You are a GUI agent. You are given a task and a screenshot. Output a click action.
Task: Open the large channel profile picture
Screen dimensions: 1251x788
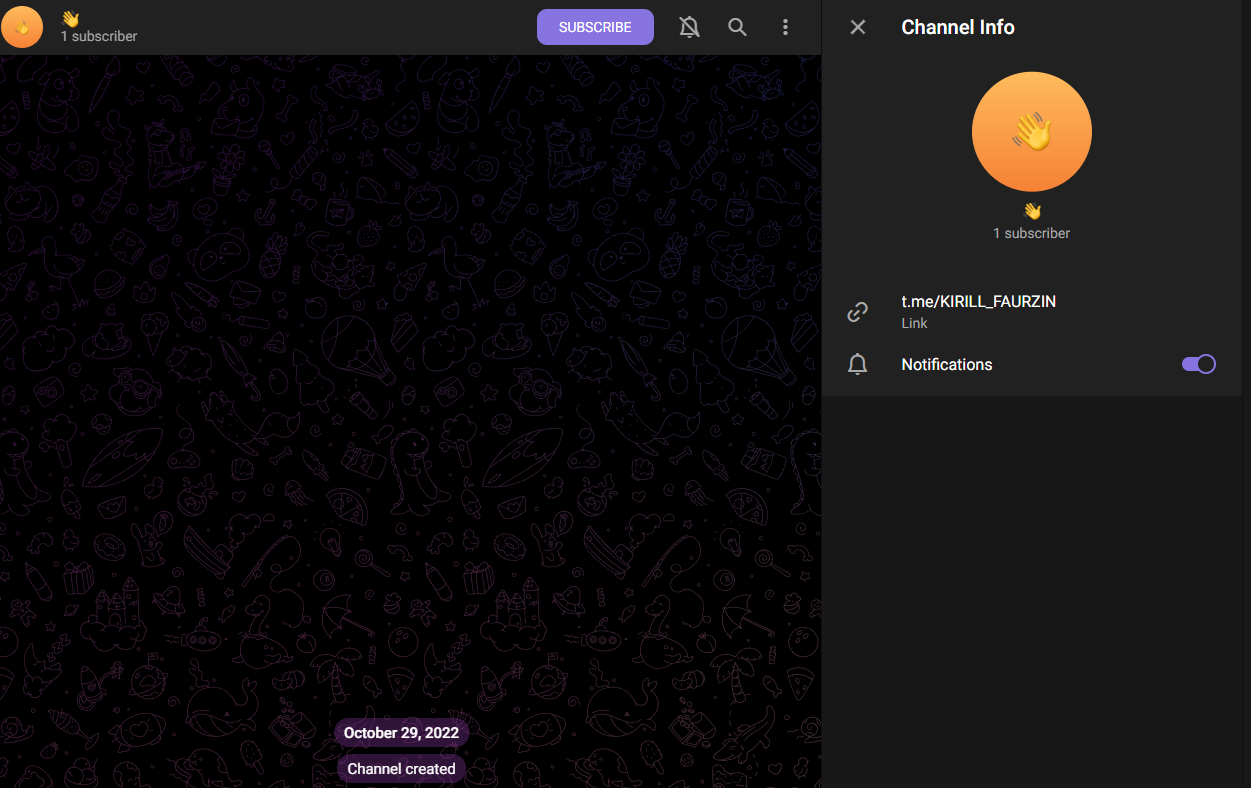(1031, 131)
